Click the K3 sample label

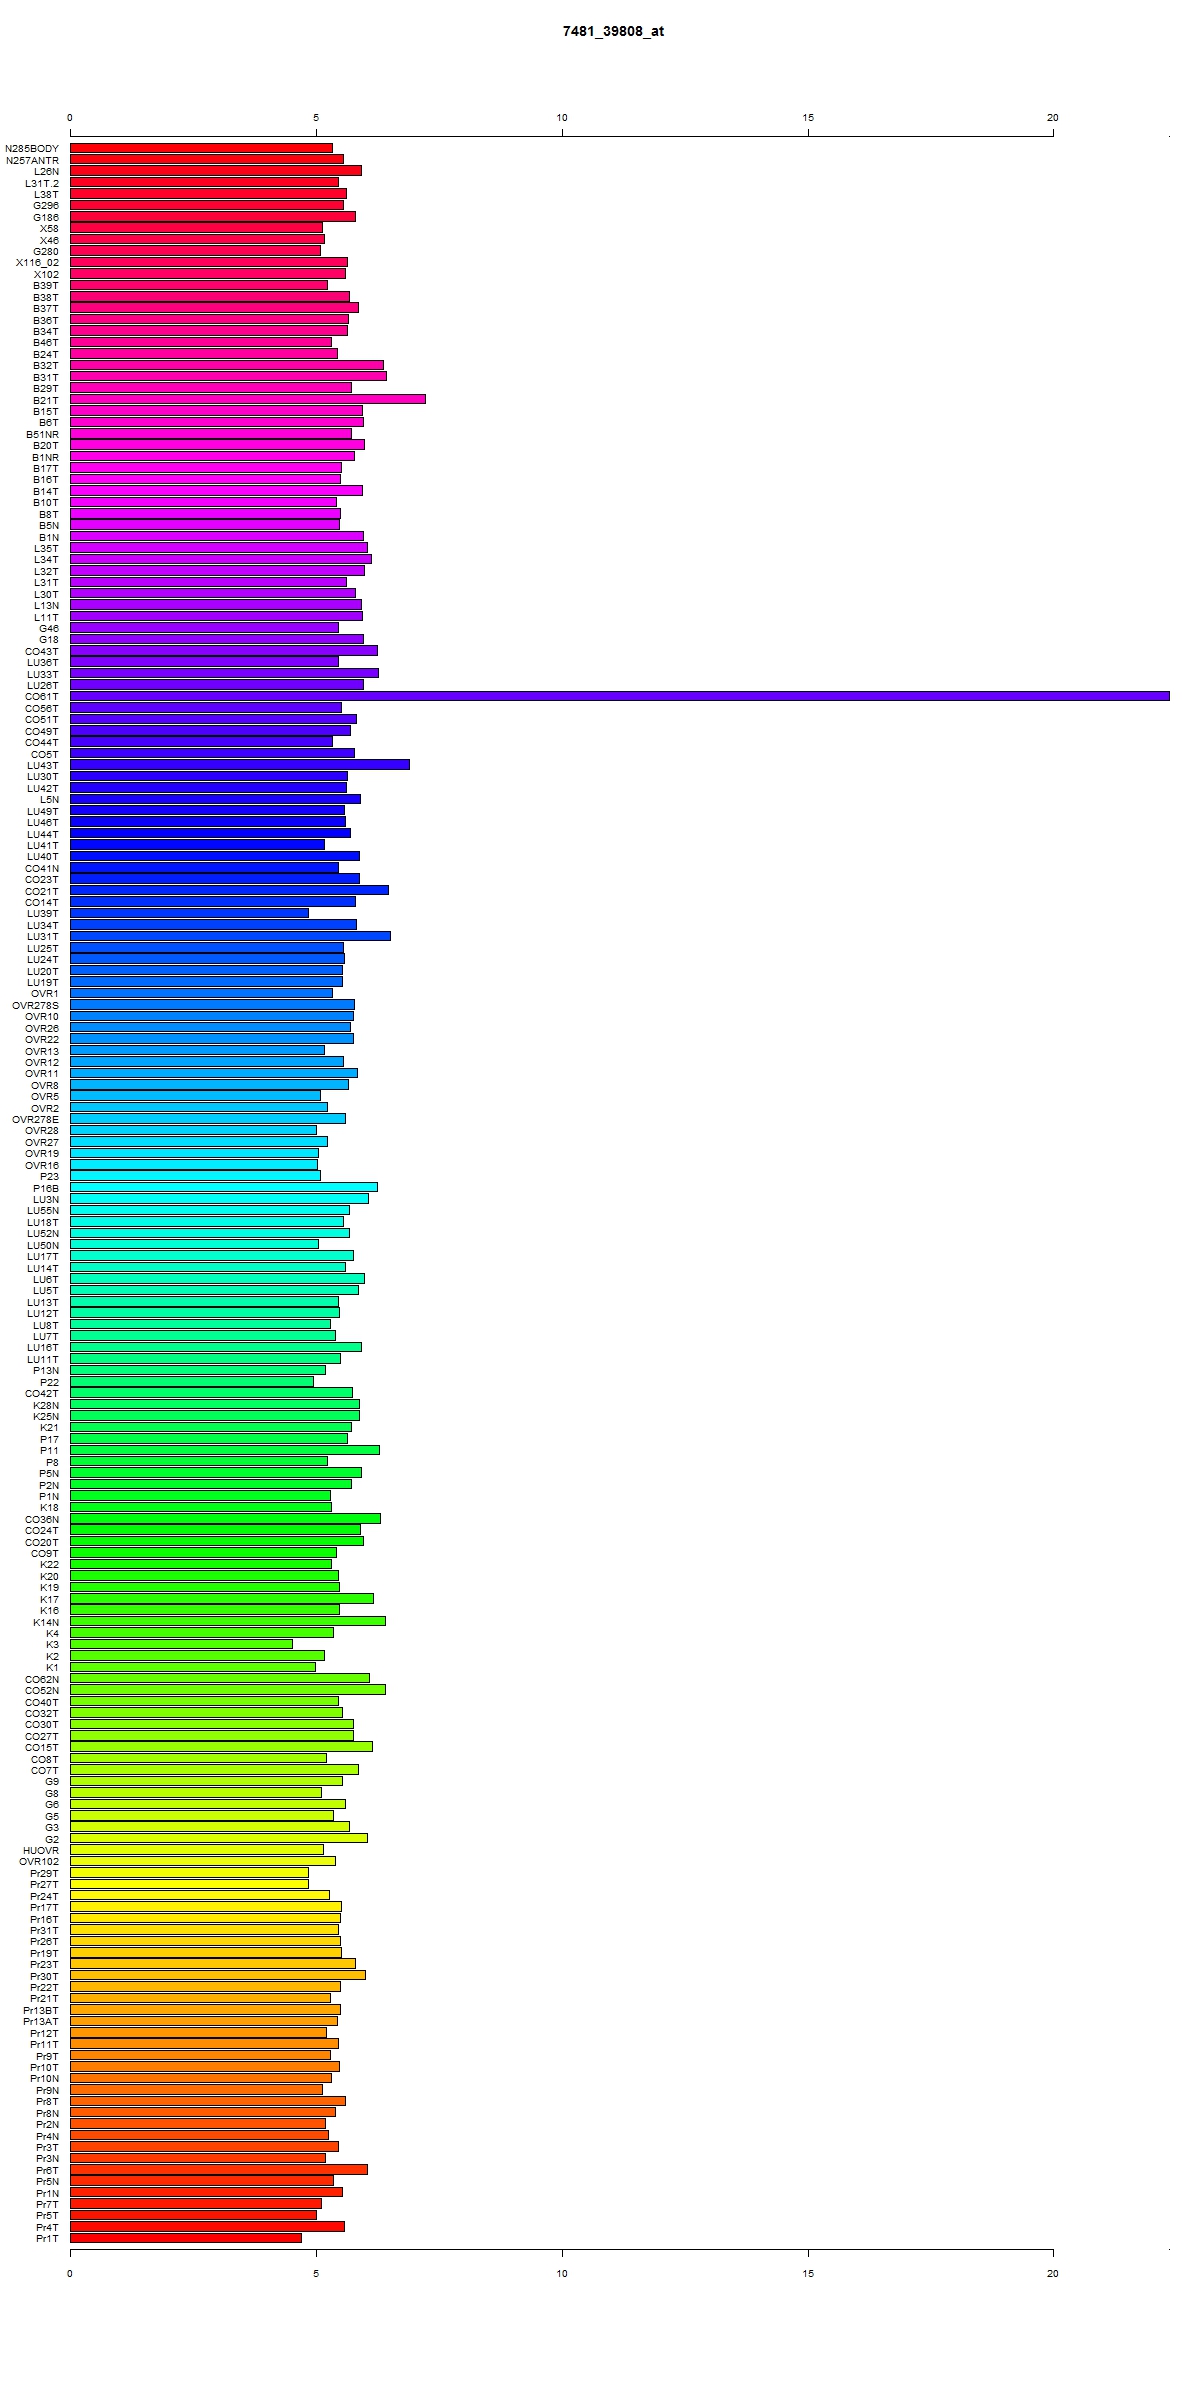pos(53,1645)
